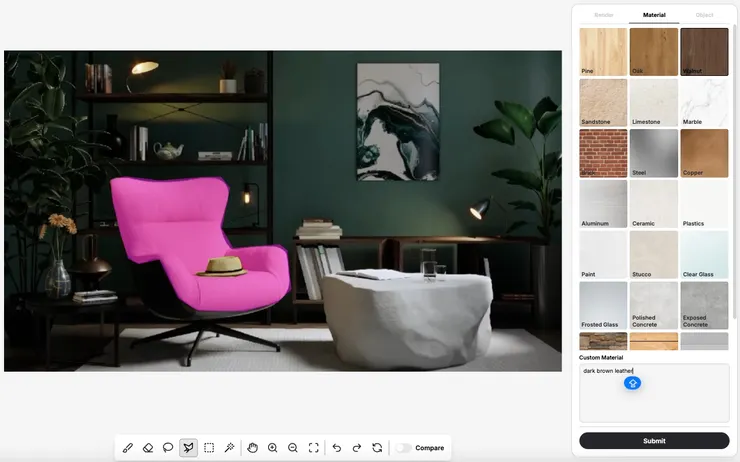Choose the Limestone material swatch
The width and height of the screenshot is (740, 462).
pos(654,102)
